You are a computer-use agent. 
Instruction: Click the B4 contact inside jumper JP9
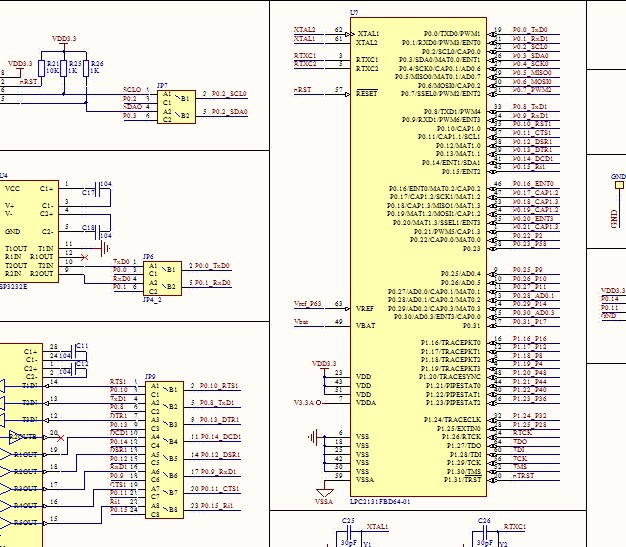tap(172, 441)
